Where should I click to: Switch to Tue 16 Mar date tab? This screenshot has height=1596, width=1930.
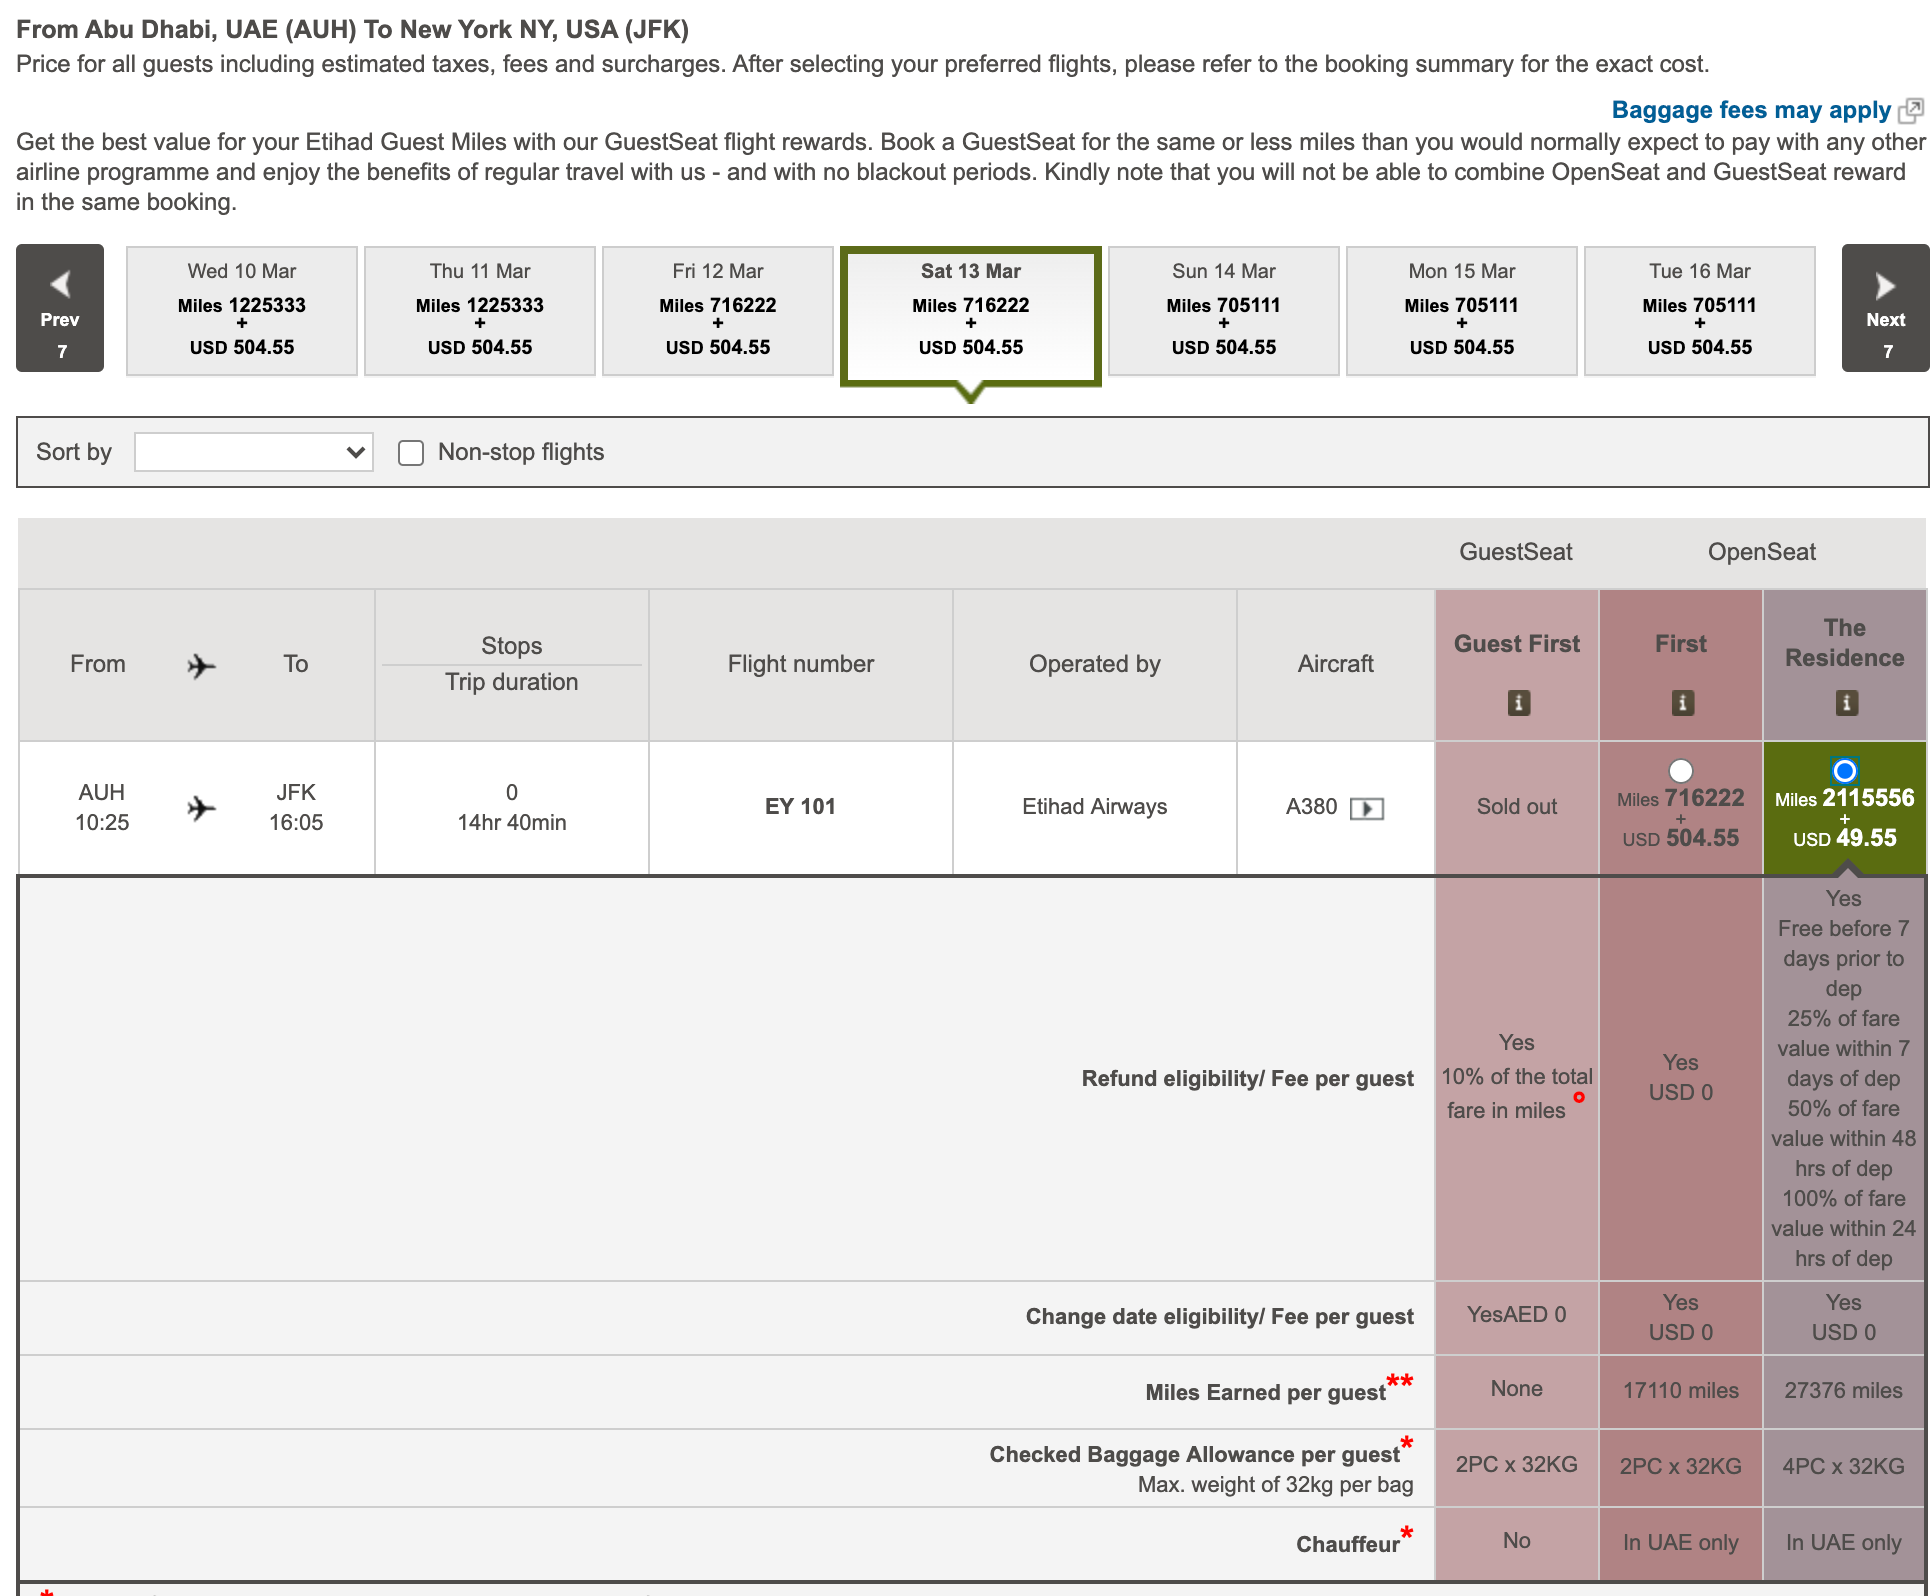[x=1699, y=310]
